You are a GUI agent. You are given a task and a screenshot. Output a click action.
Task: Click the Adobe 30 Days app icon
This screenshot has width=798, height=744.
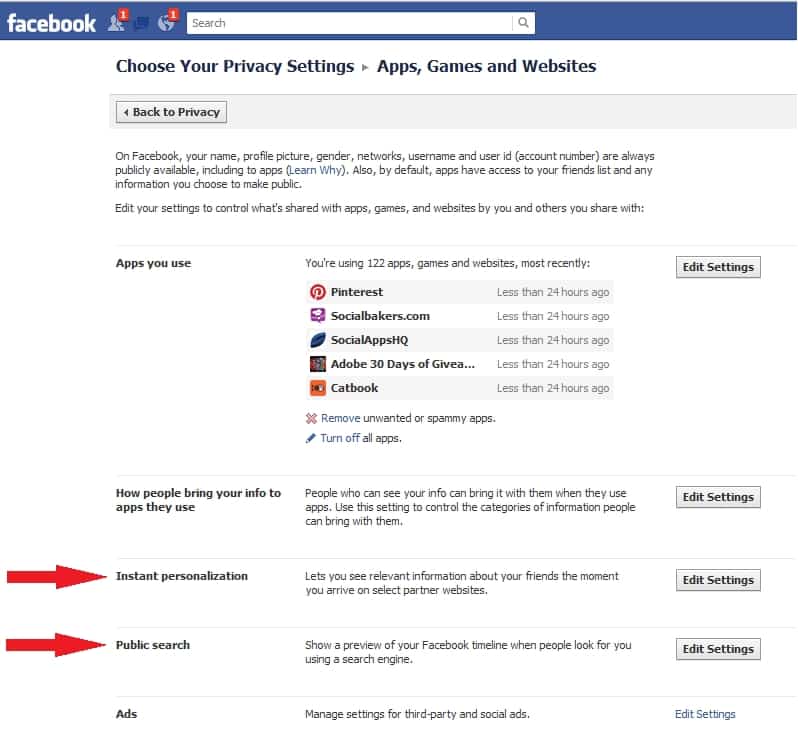click(x=318, y=364)
